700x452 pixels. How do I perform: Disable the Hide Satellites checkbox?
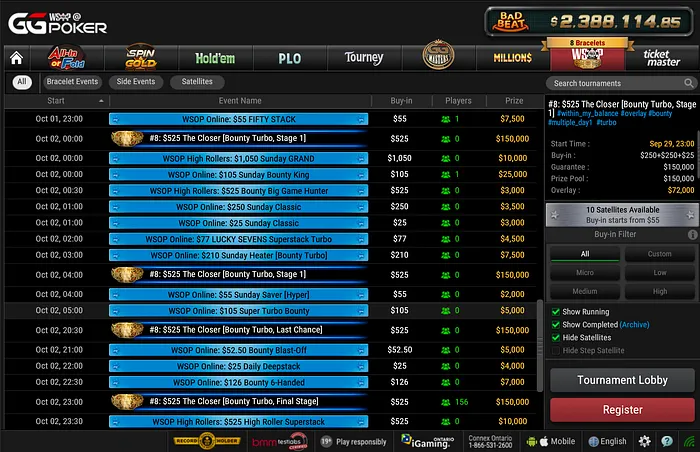click(556, 338)
